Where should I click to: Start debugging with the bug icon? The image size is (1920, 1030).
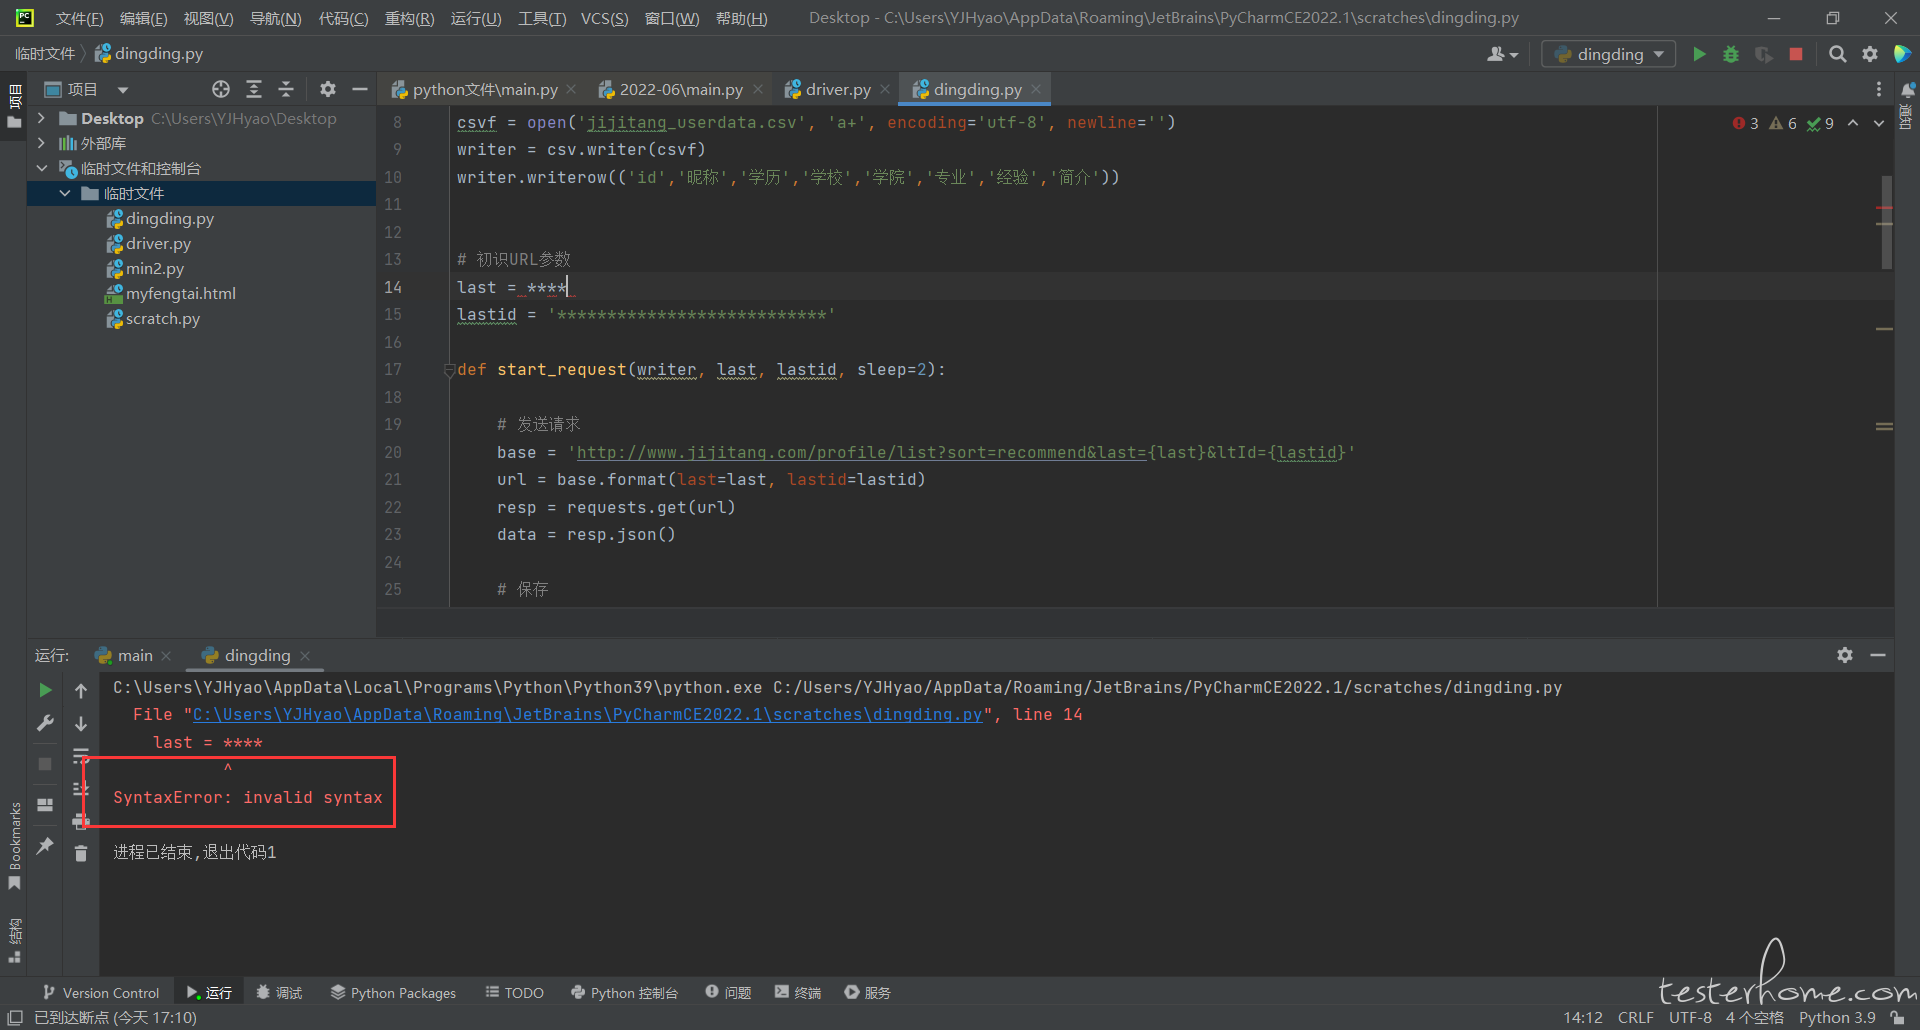tap(1731, 54)
